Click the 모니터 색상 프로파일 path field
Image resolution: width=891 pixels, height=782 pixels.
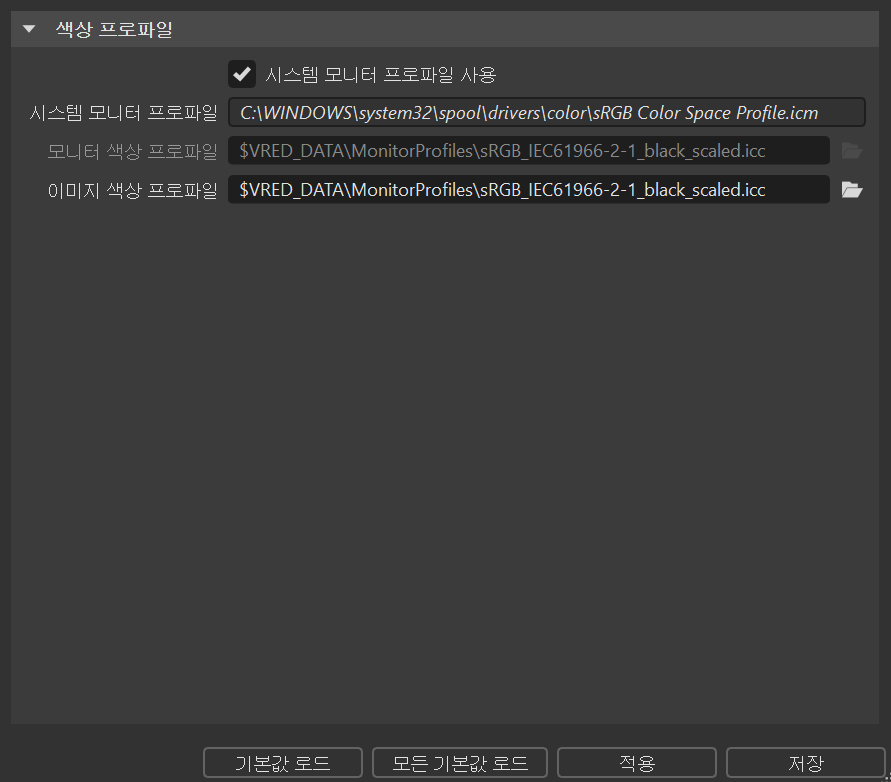(x=529, y=151)
